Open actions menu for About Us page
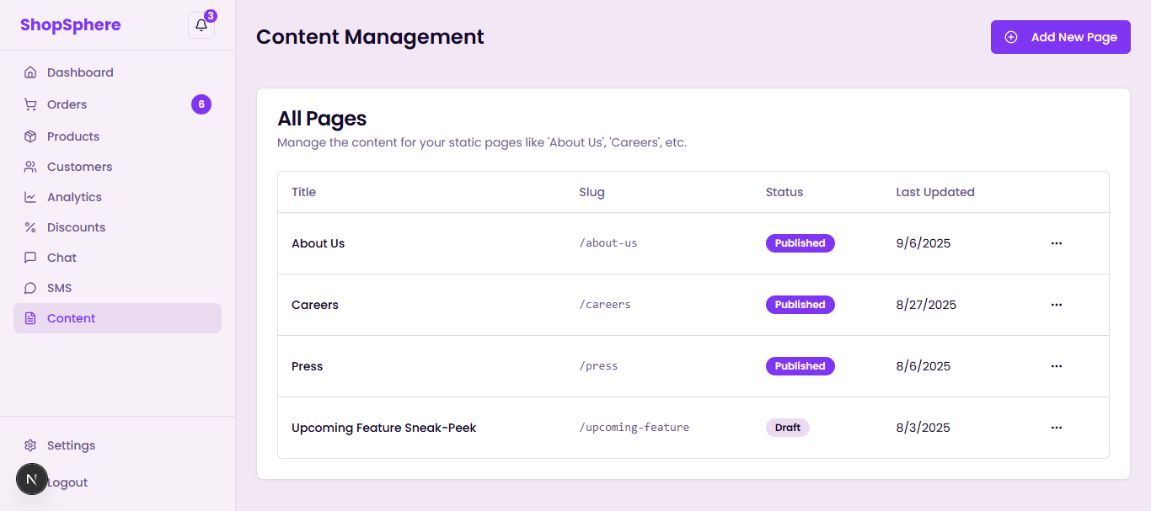 pos(1056,243)
